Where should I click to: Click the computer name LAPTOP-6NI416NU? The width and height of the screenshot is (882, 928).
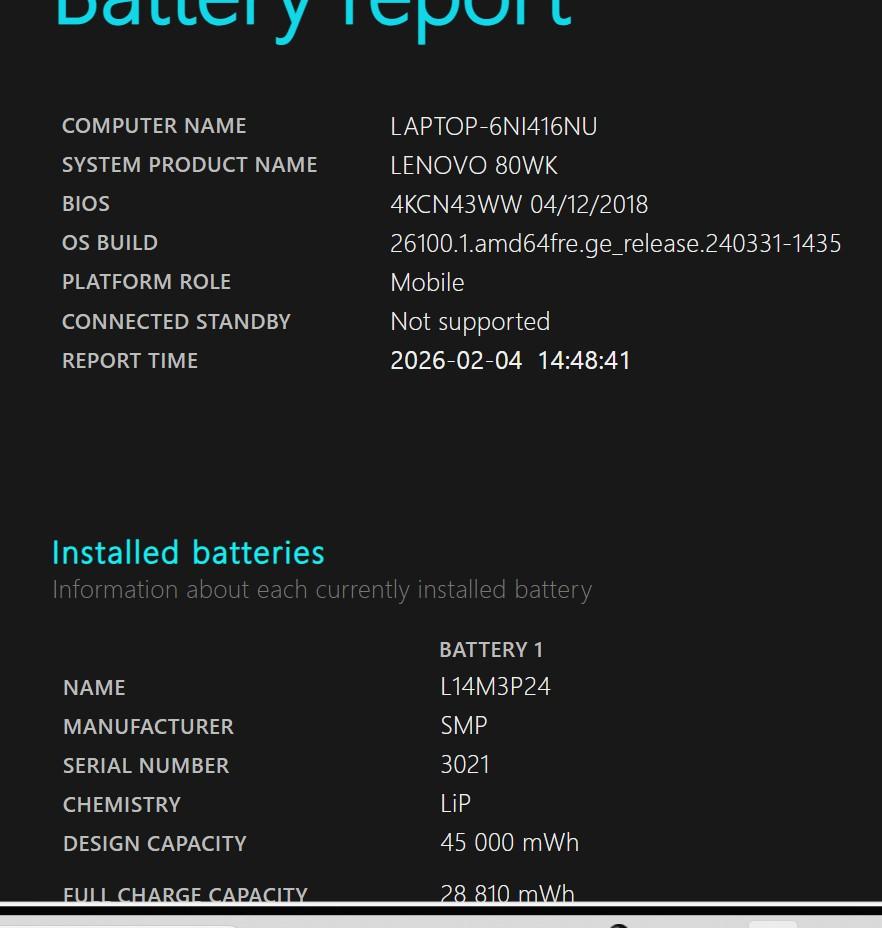tap(494, 127)
